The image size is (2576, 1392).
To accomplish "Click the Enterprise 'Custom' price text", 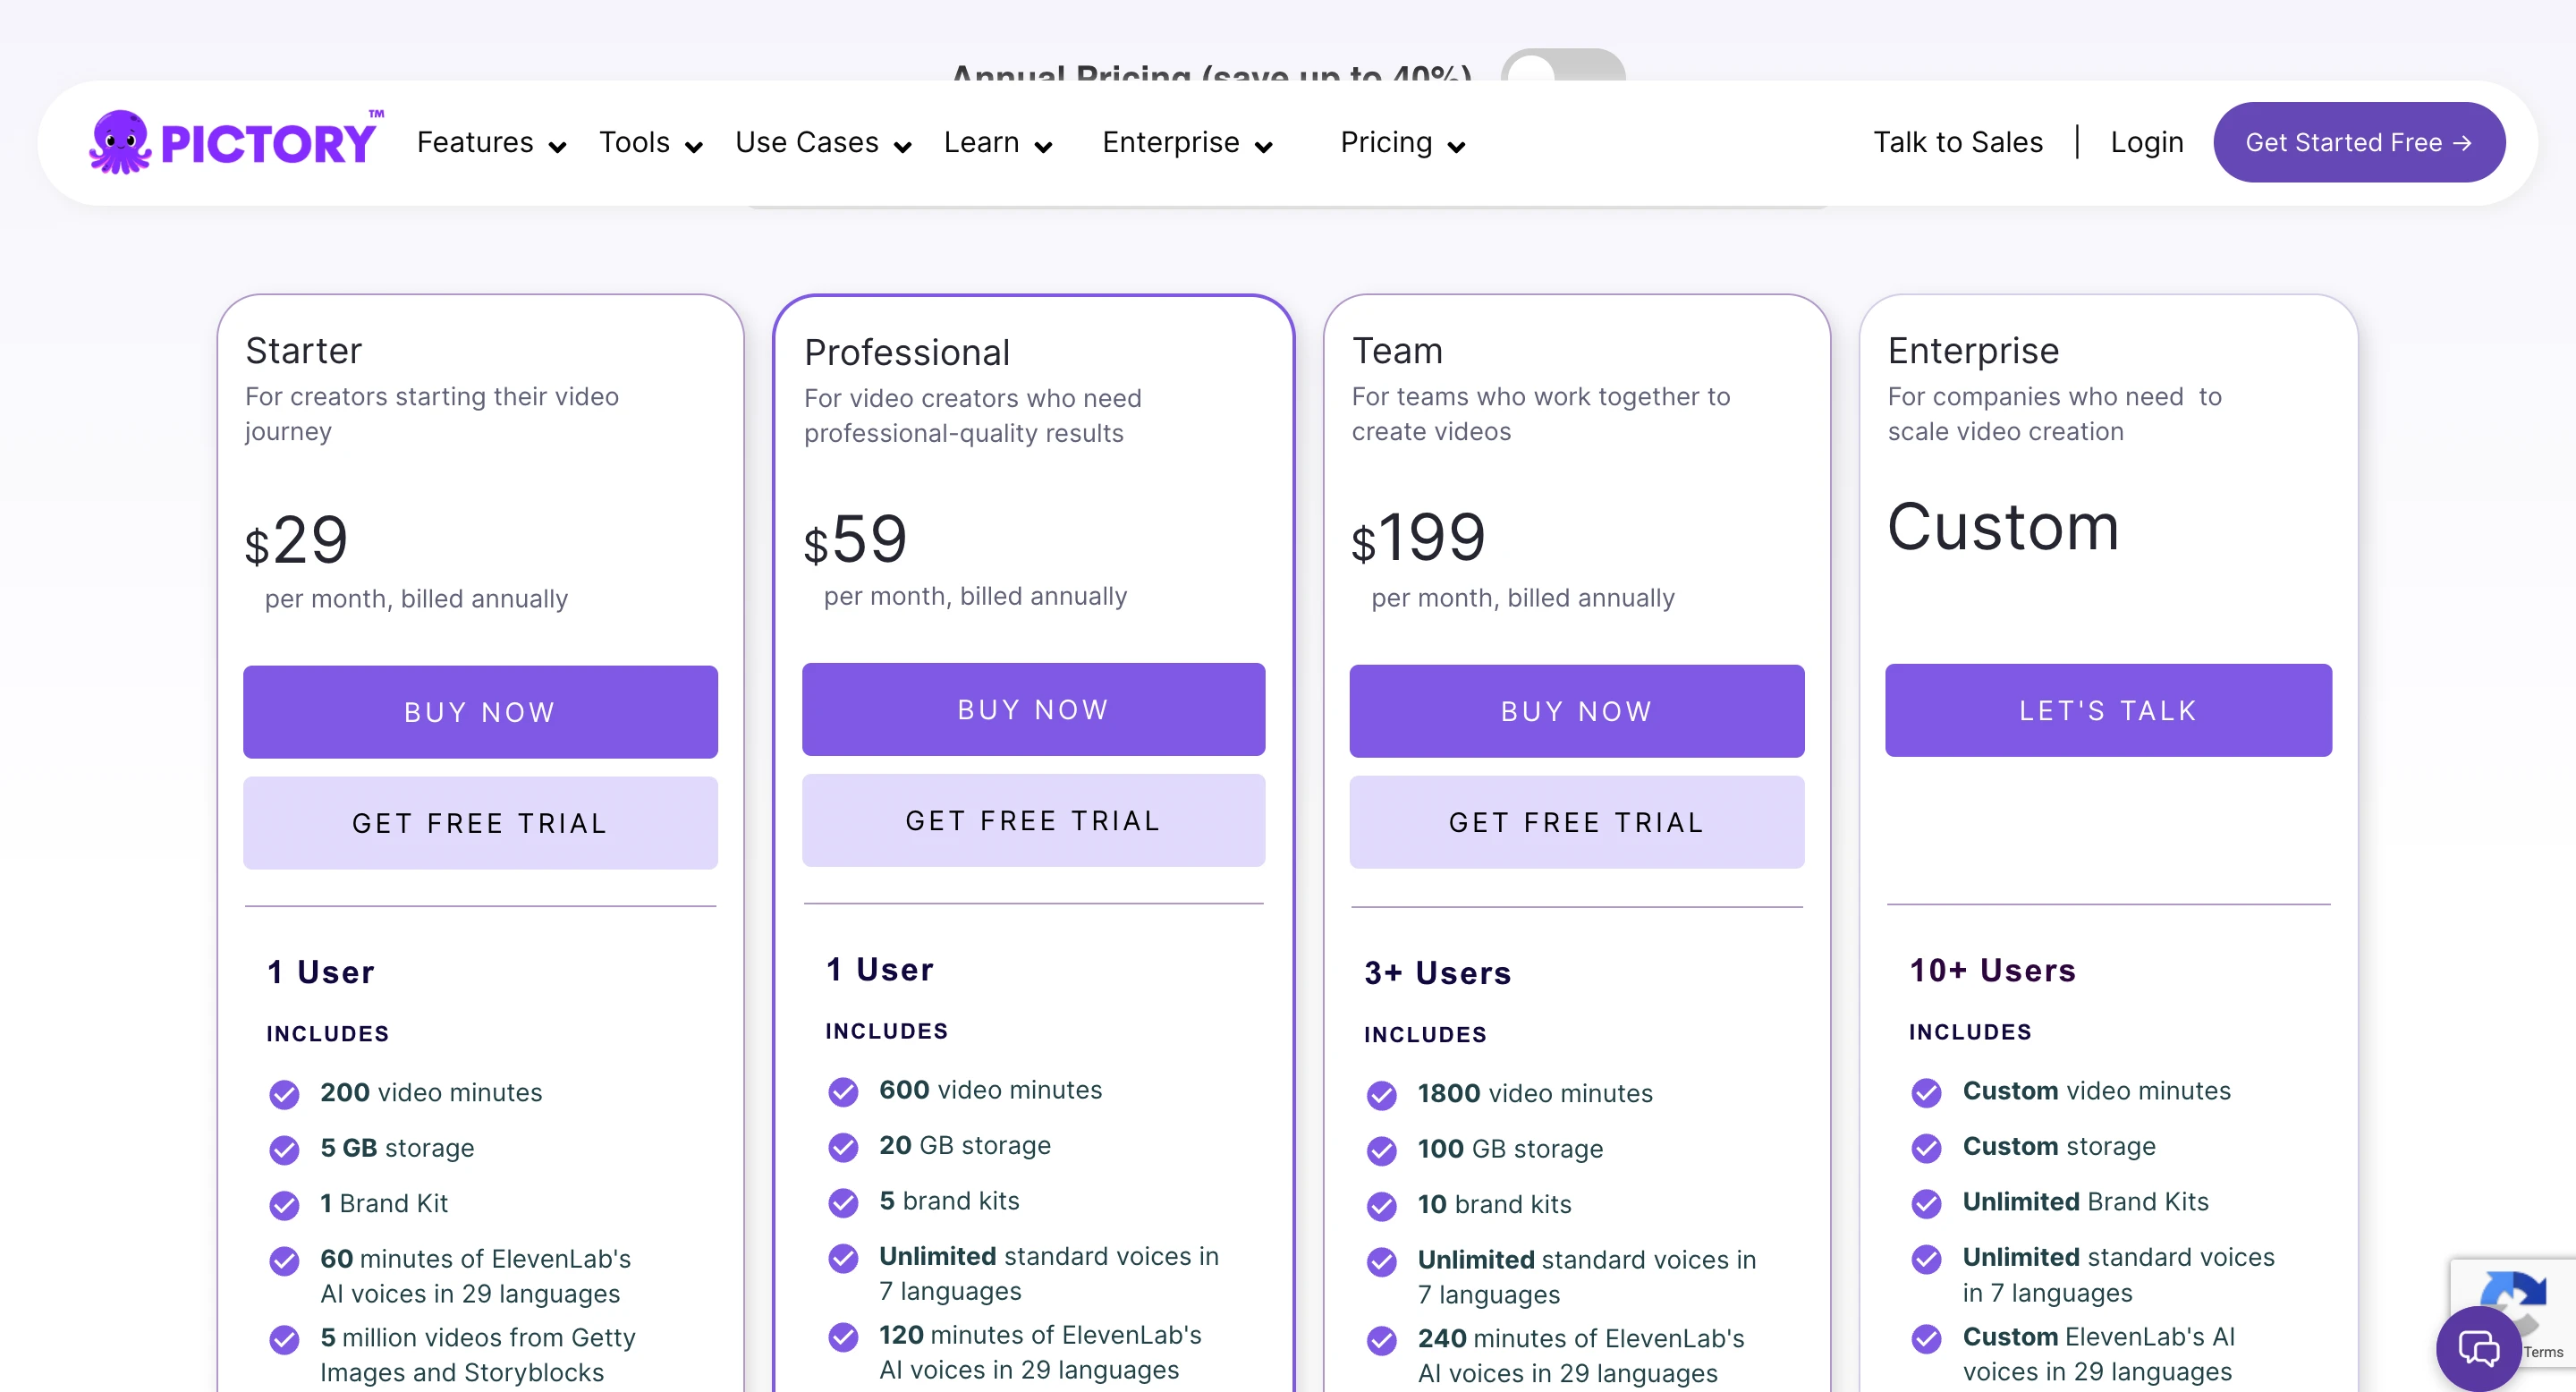I will point(2003,527).
